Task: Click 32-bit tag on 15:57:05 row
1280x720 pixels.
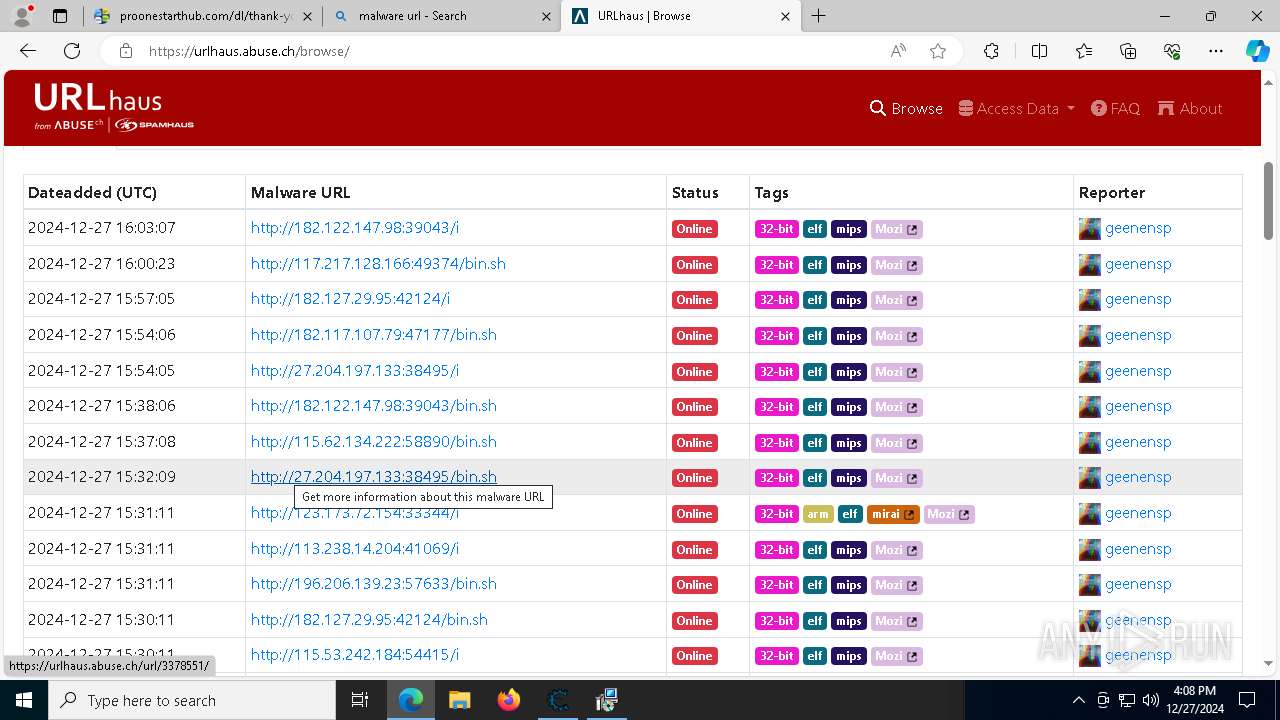Action: pyautogui.click(x=776, y=300)
